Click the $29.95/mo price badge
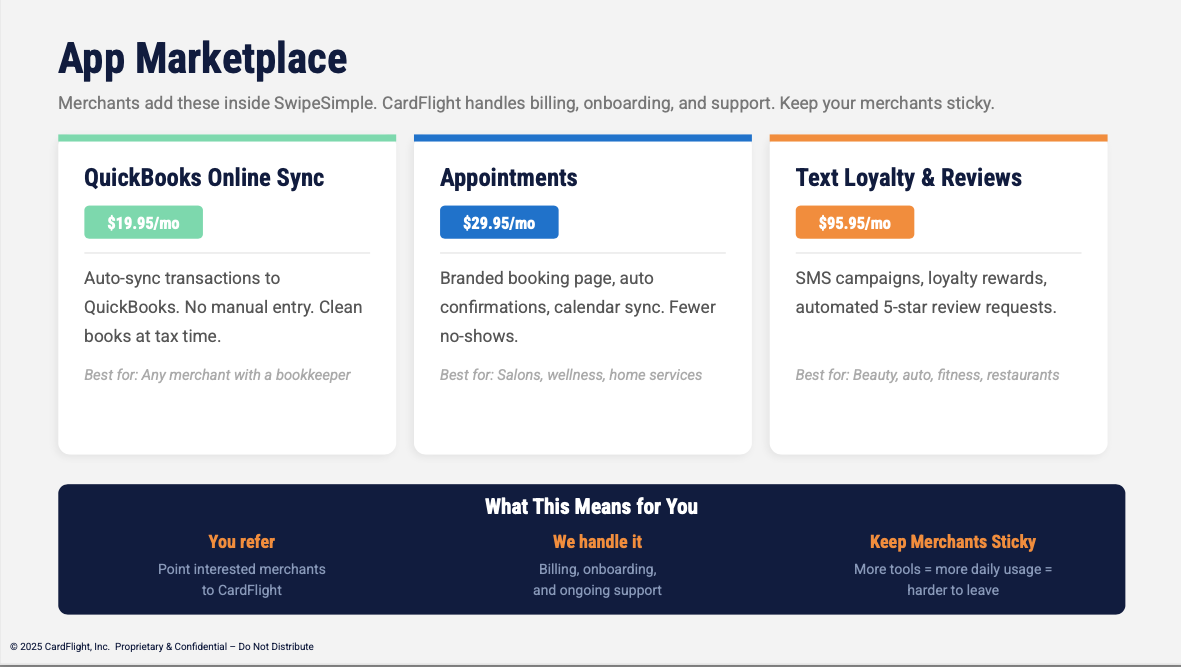Viewport: 1181px width, 667px height. click(499, 222)
